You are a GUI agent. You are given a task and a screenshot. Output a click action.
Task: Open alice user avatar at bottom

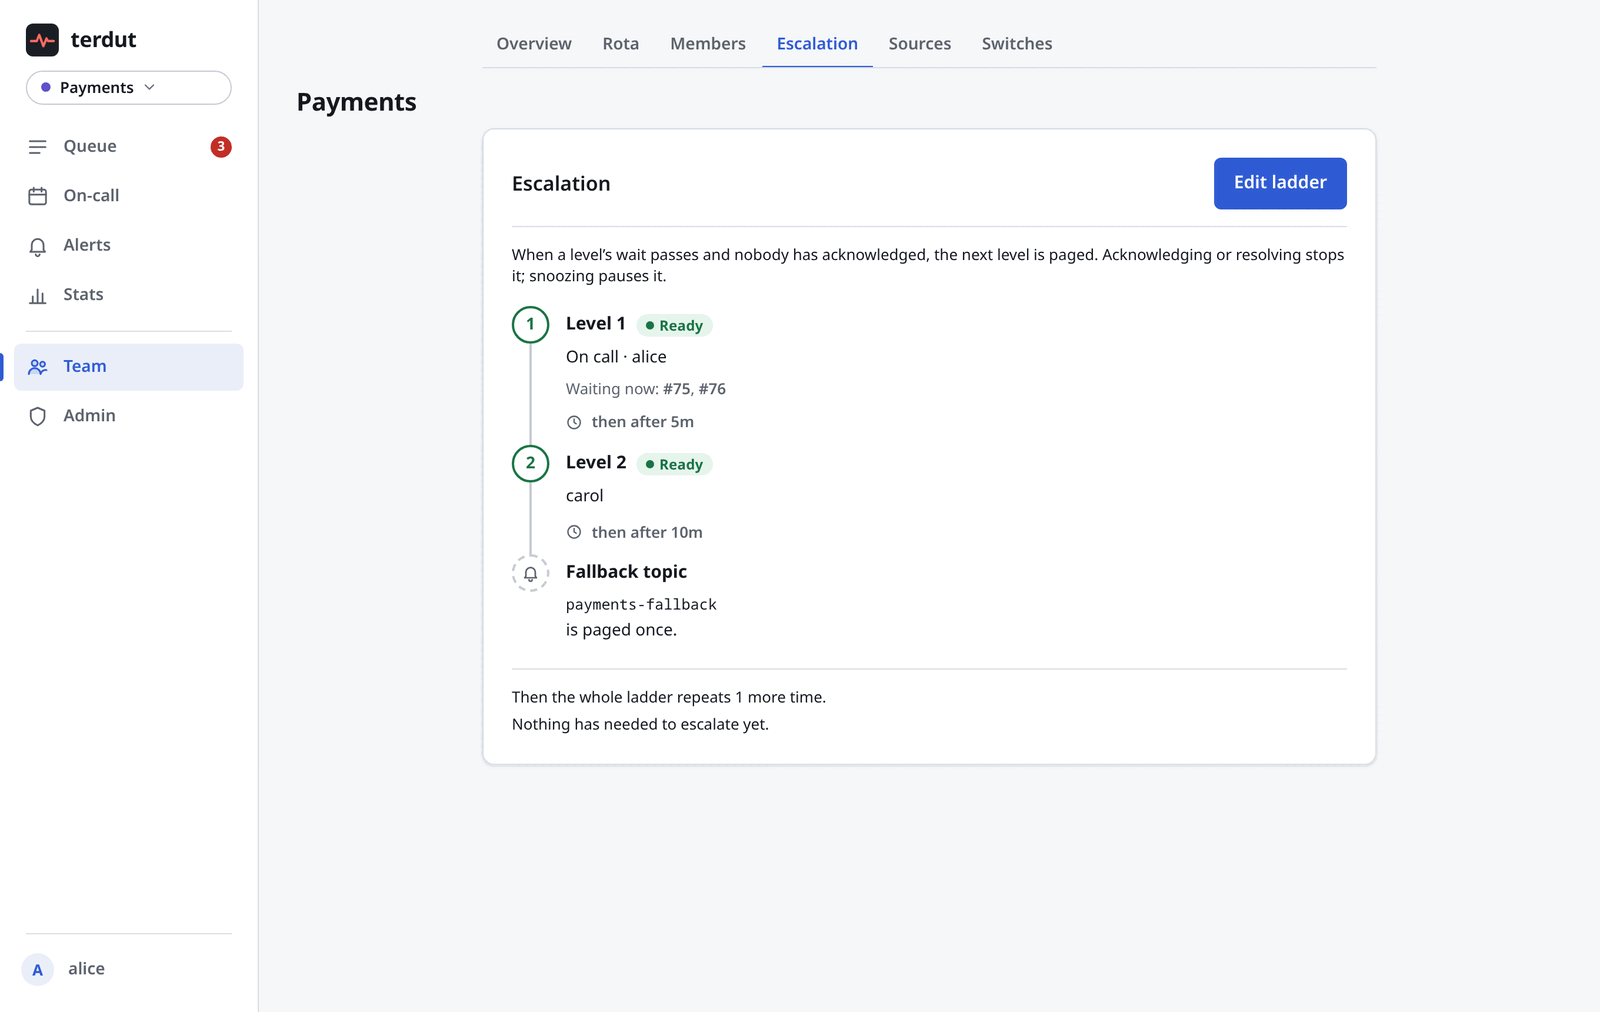38,969
